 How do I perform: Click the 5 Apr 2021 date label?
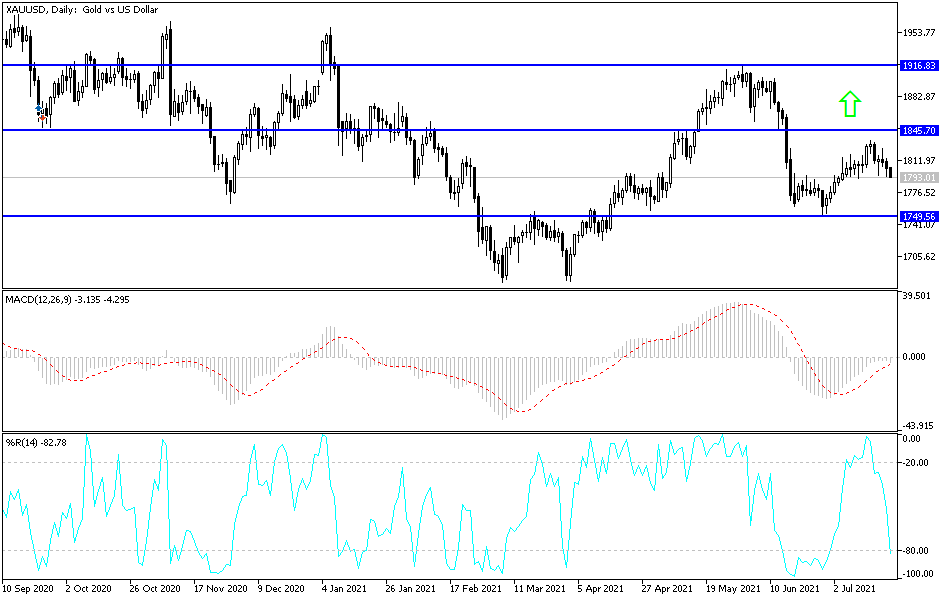tap(600, 589)
